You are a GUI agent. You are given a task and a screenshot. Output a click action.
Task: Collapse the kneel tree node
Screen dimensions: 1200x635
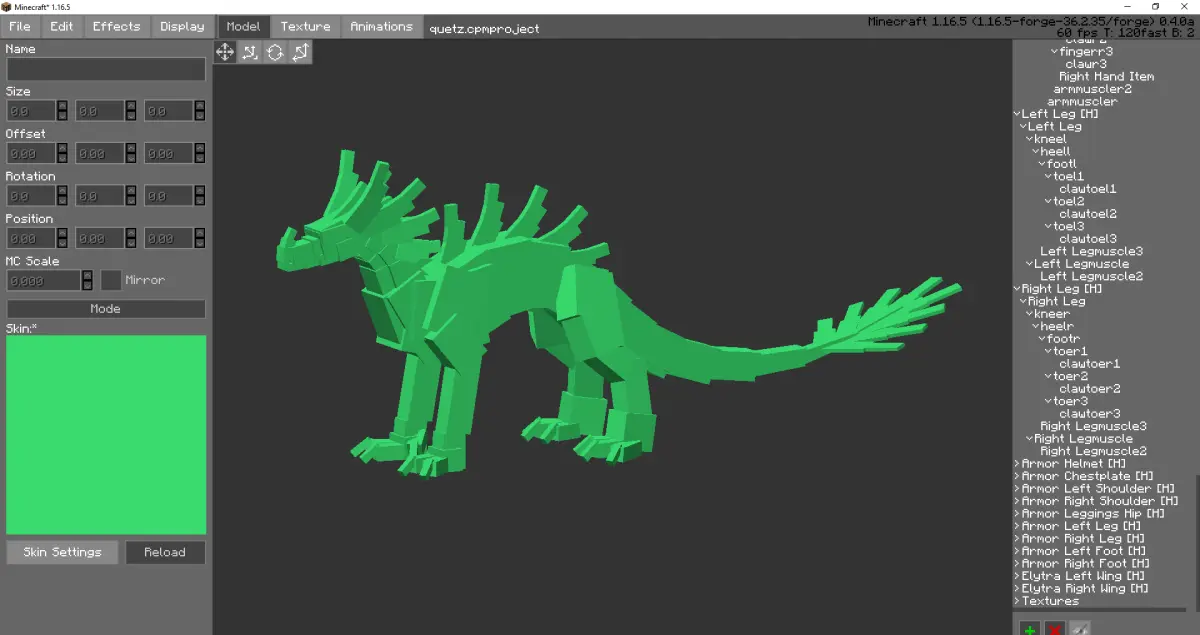pyautogui.click(x=1029, y=139)
